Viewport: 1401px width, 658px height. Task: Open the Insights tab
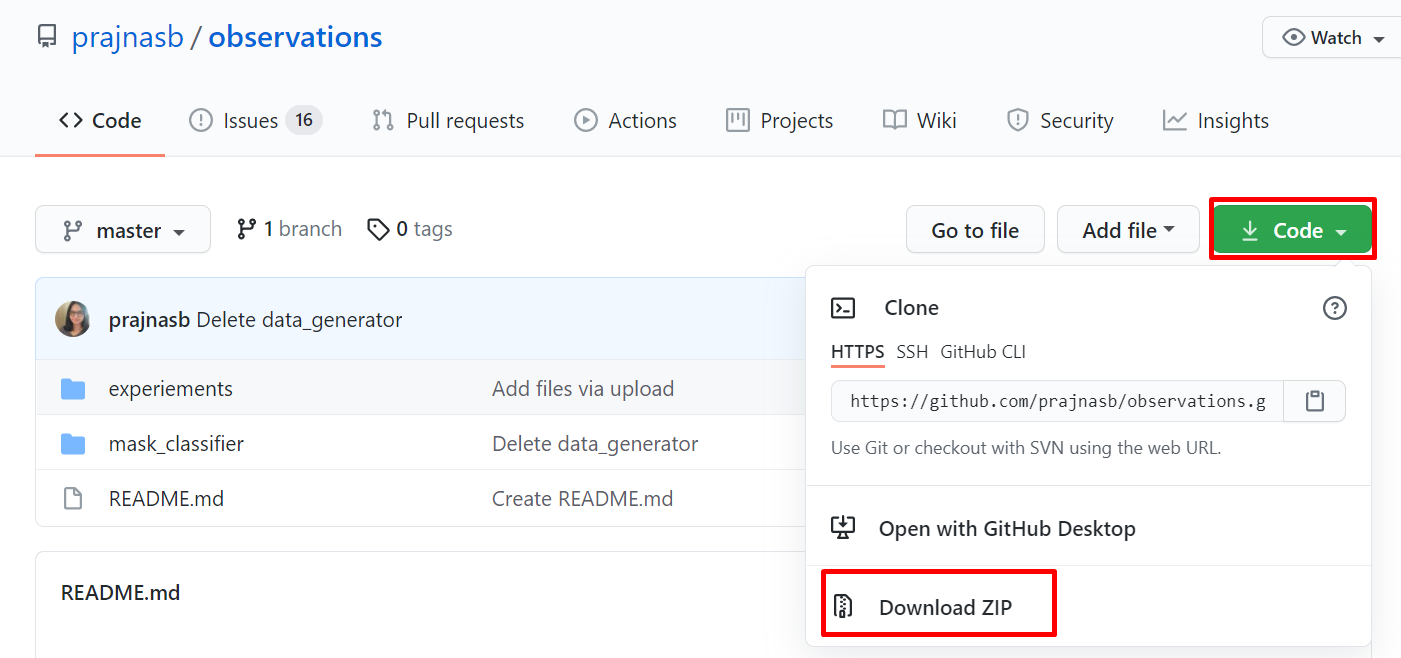[1216, 121]
